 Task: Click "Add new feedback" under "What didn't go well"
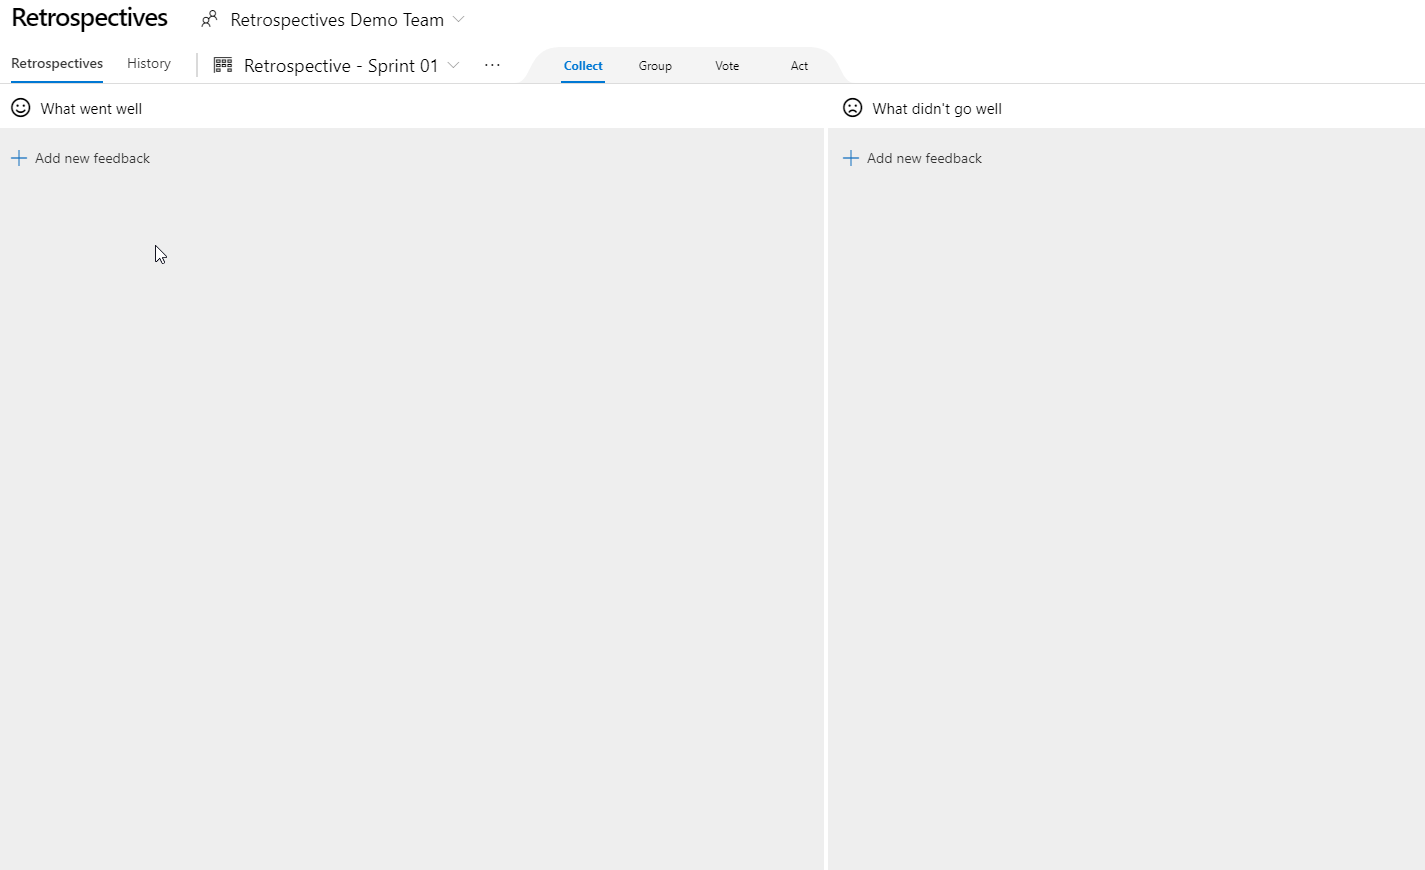coord(924,157)
